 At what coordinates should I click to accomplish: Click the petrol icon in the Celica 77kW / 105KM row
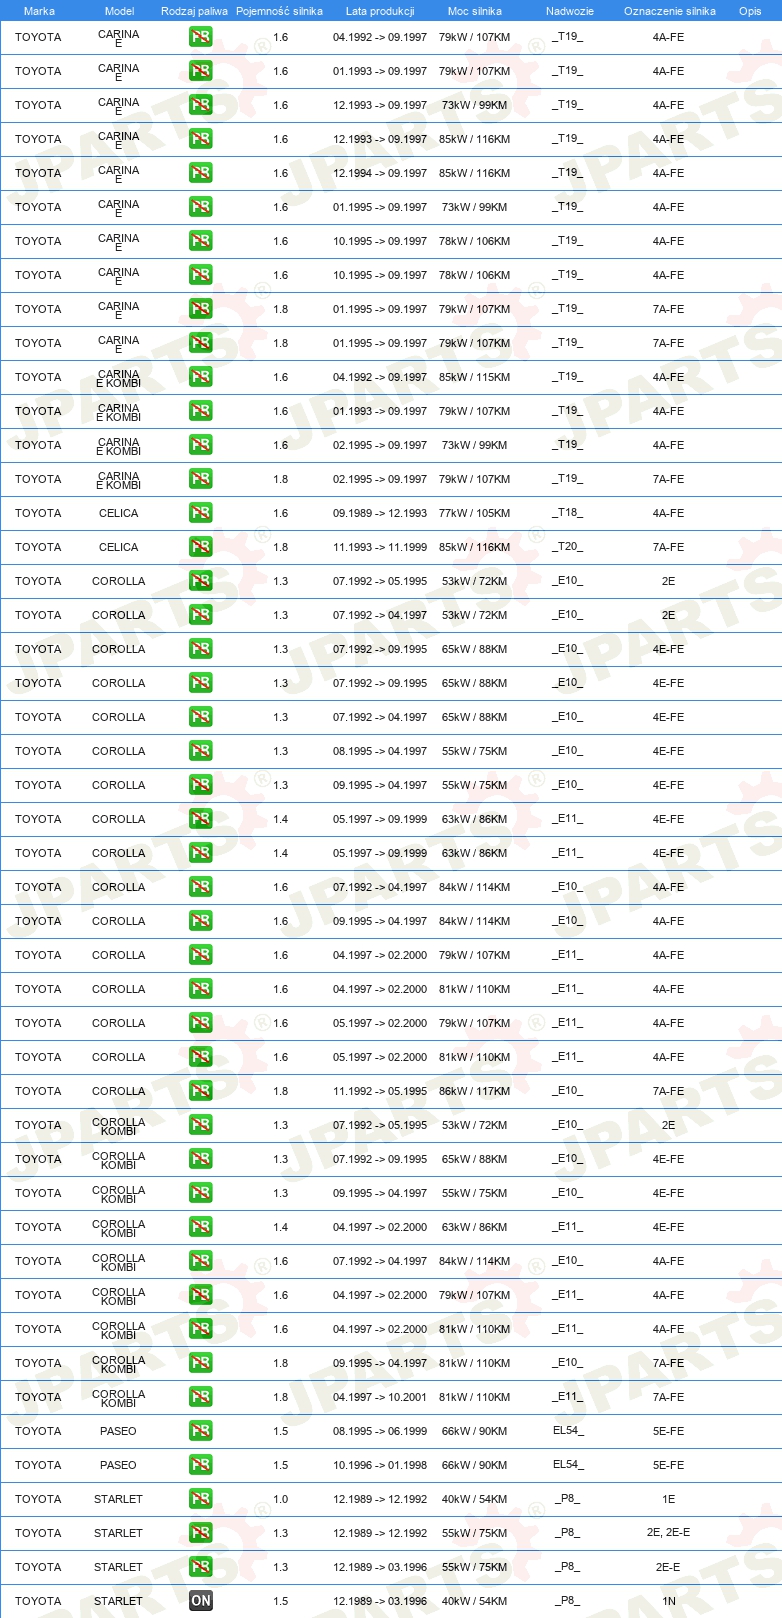(x=201, y=512)
